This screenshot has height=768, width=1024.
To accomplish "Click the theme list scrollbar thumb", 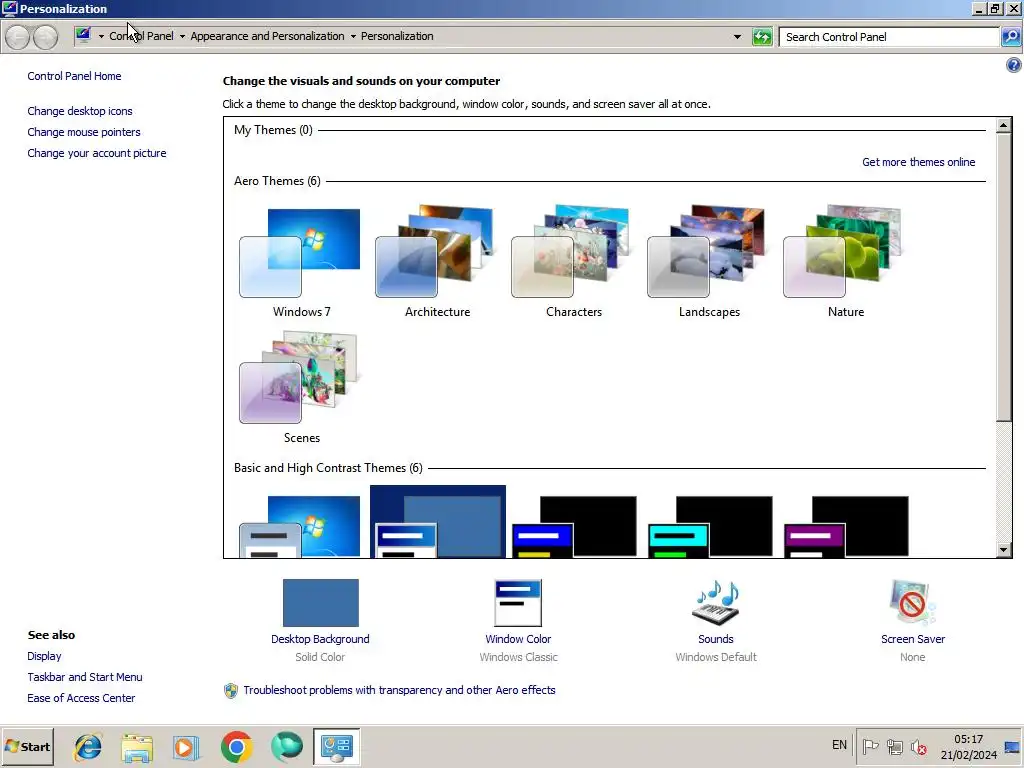I will [1004, 276].
